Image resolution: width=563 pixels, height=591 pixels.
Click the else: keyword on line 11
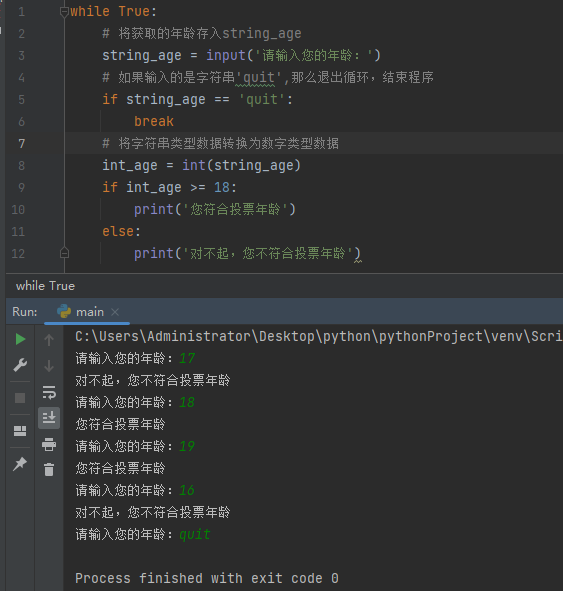121,231
